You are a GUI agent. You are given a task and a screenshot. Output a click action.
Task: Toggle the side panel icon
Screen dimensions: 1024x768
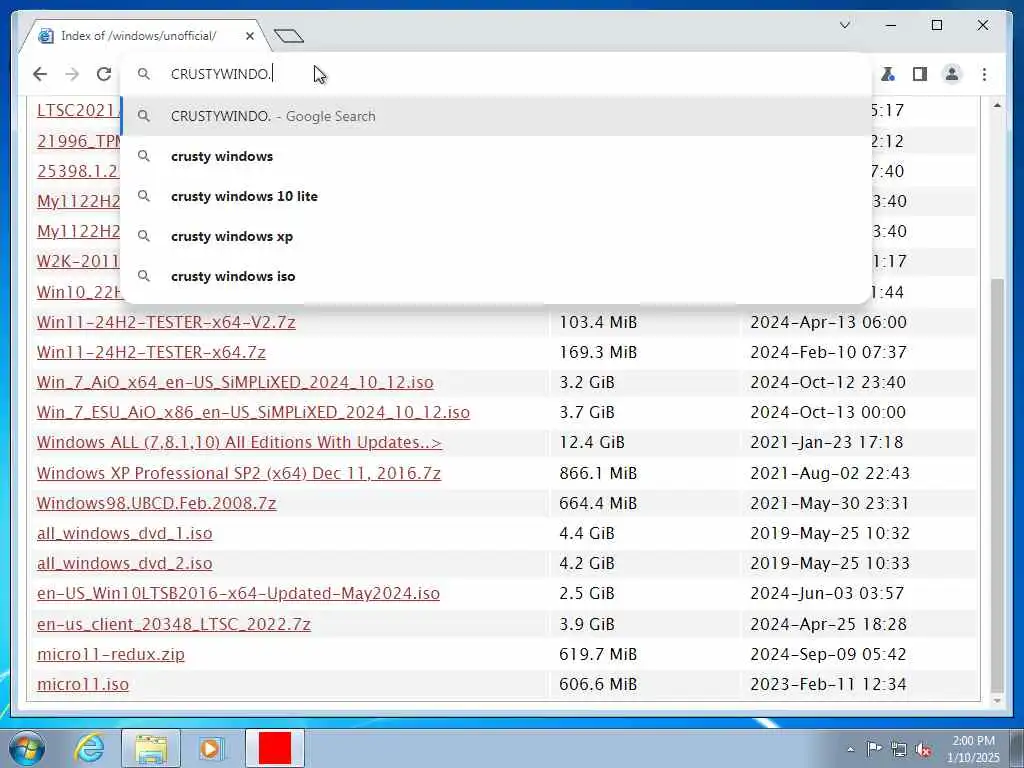[920, 74]
